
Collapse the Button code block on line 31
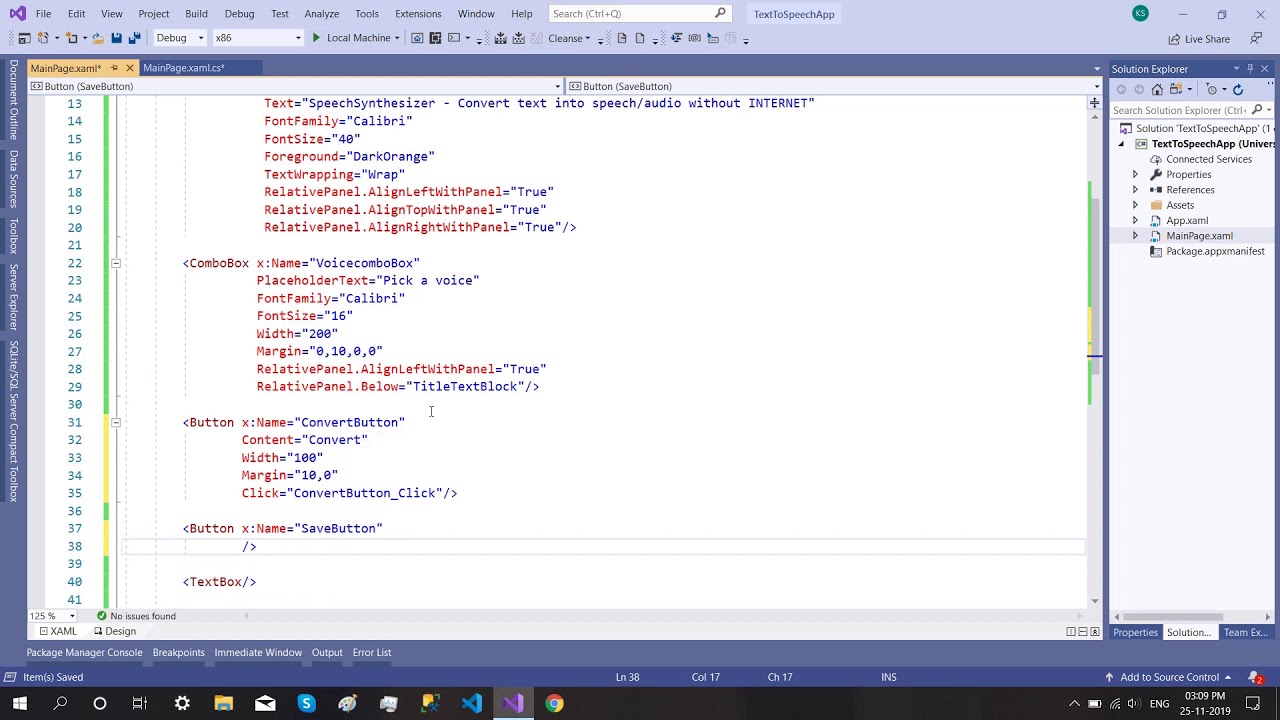coord(115,422)
